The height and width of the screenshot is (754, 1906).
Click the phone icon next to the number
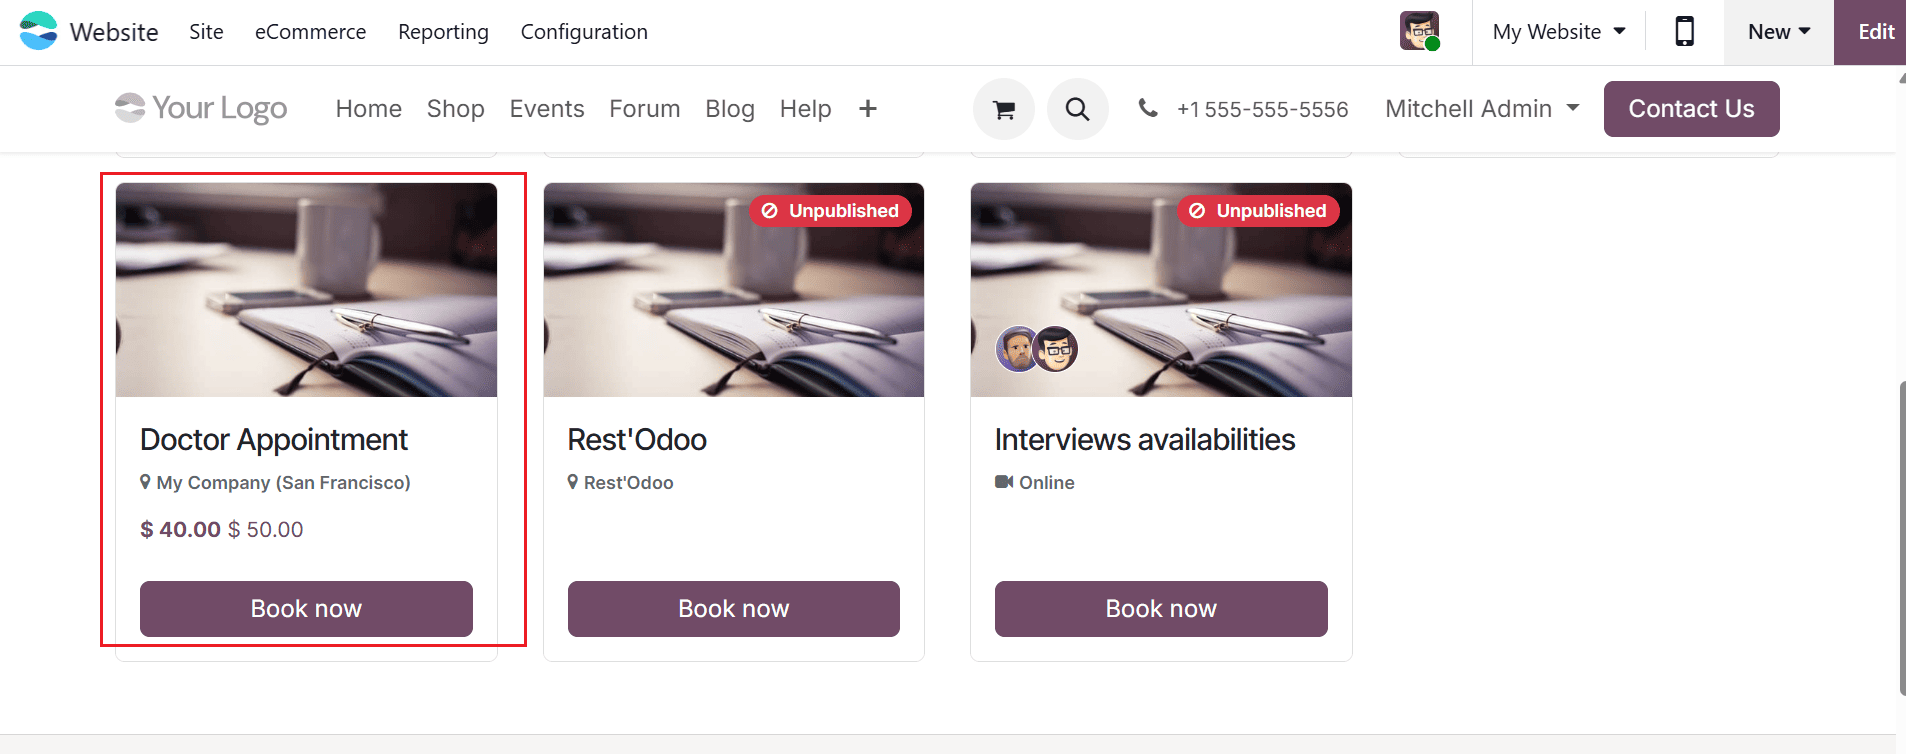coord(1150,108)
